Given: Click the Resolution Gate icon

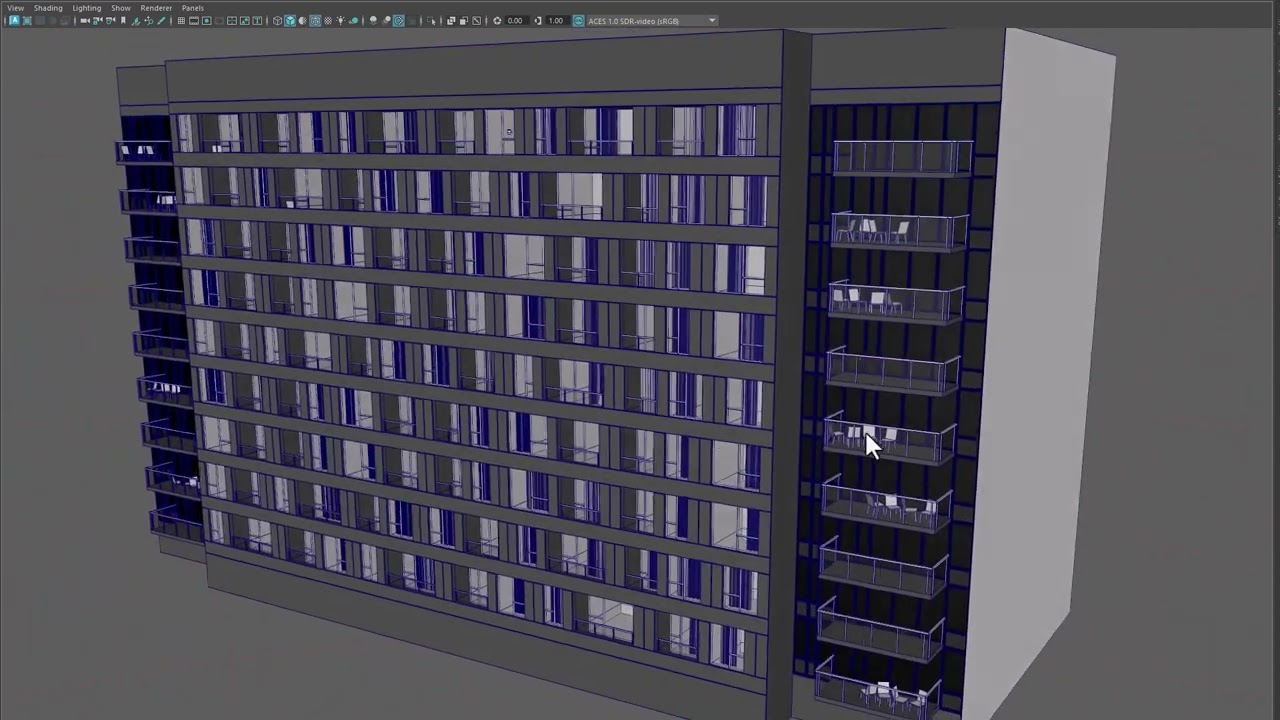Looking at the screenshot, I should pyautogui.click(x=207, y=20).
